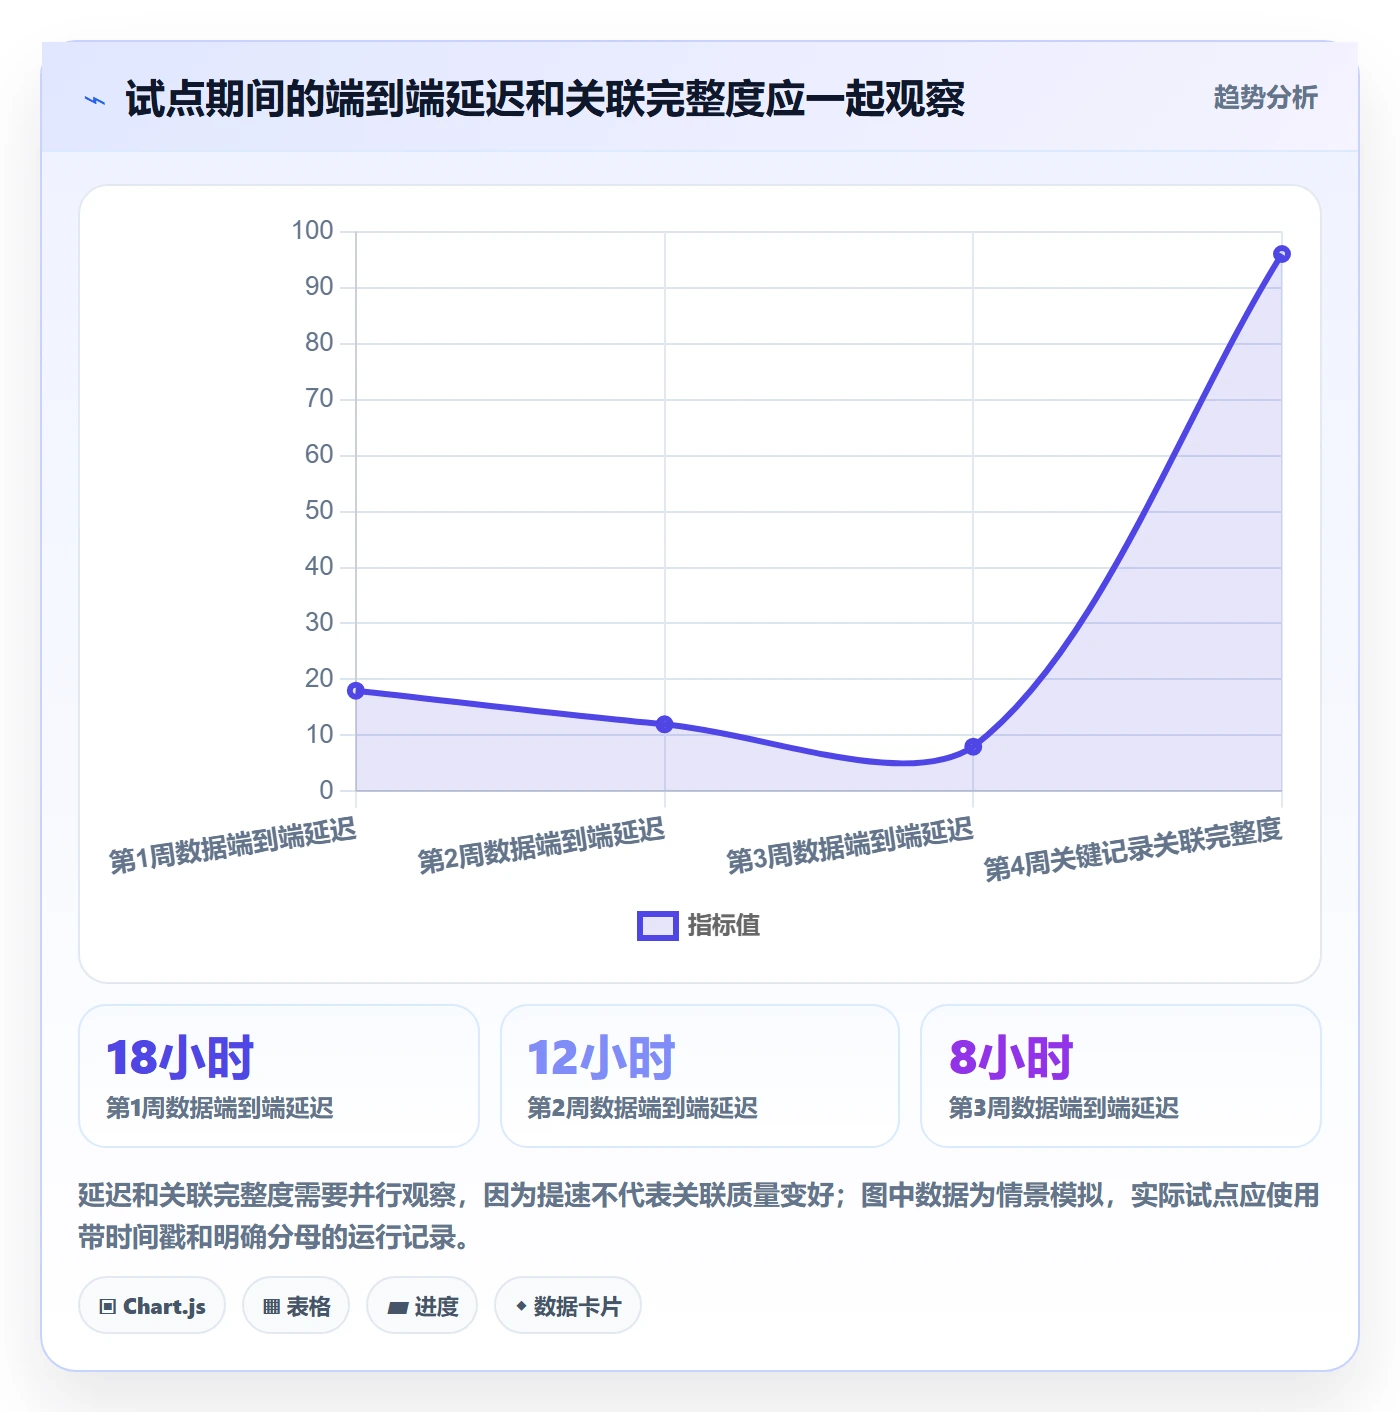Open the 12小时 data card
This screenshot has height=1412, width=1400.
[700, 1076]
